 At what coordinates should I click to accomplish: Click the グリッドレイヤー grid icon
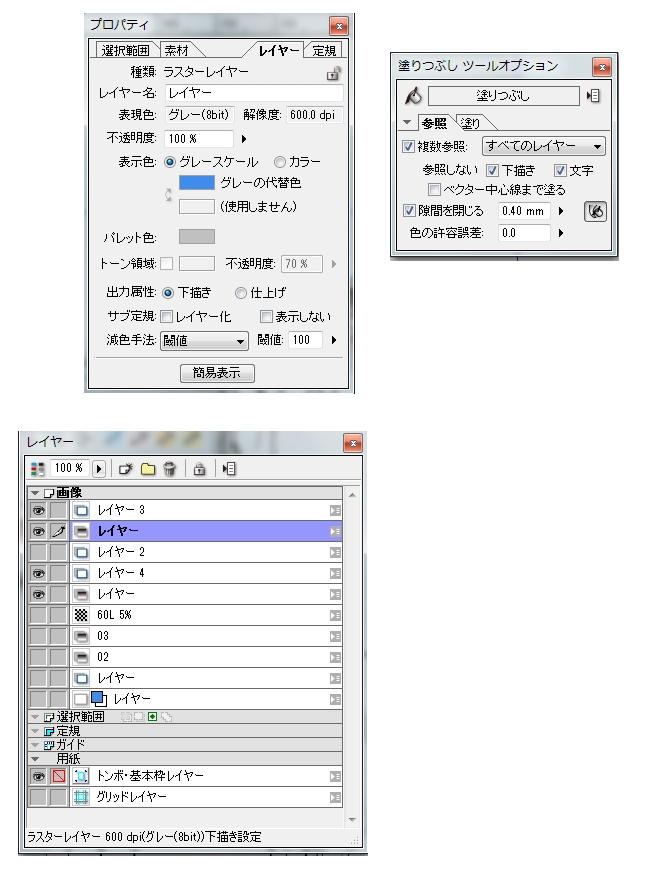pyautogui.click(x=82, y=797)
